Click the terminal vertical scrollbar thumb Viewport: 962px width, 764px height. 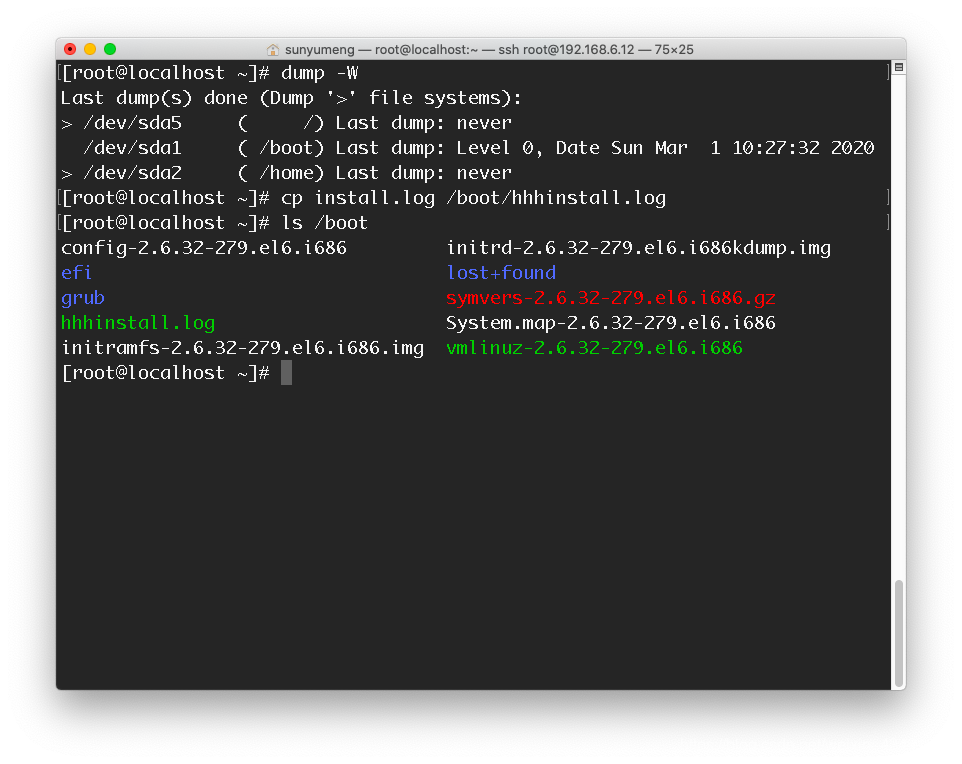(x=899, y=633)
